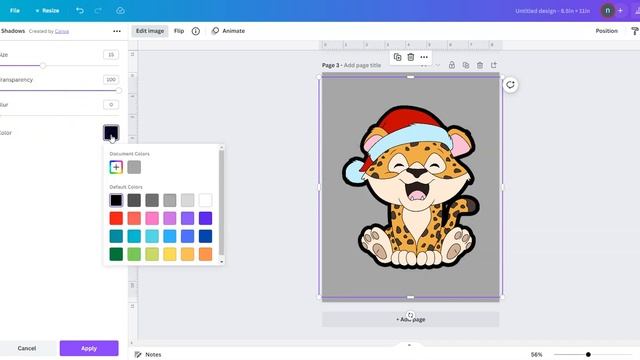Click the Apply button
This screenshot has height=360, width=640.
point(89,348)
